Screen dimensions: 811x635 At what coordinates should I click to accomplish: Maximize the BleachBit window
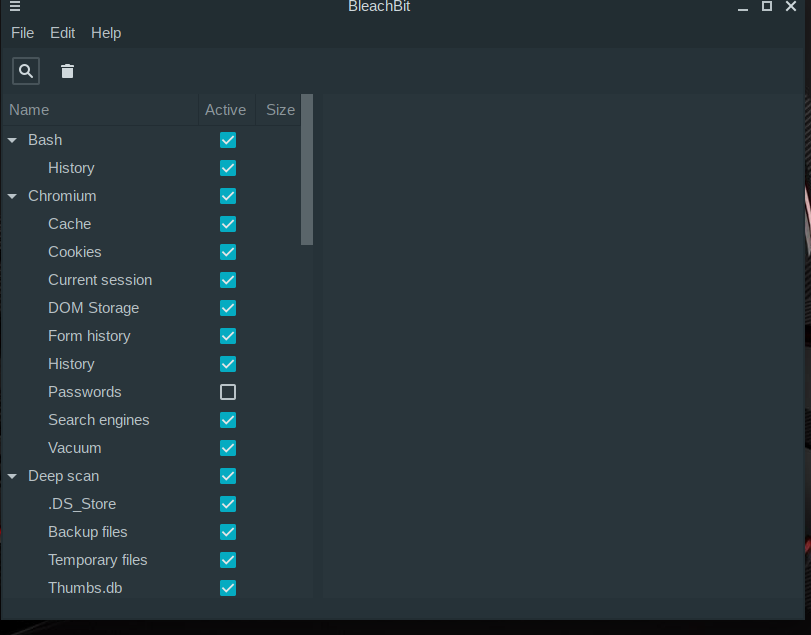pyautogui.click(x=767, y=6)
